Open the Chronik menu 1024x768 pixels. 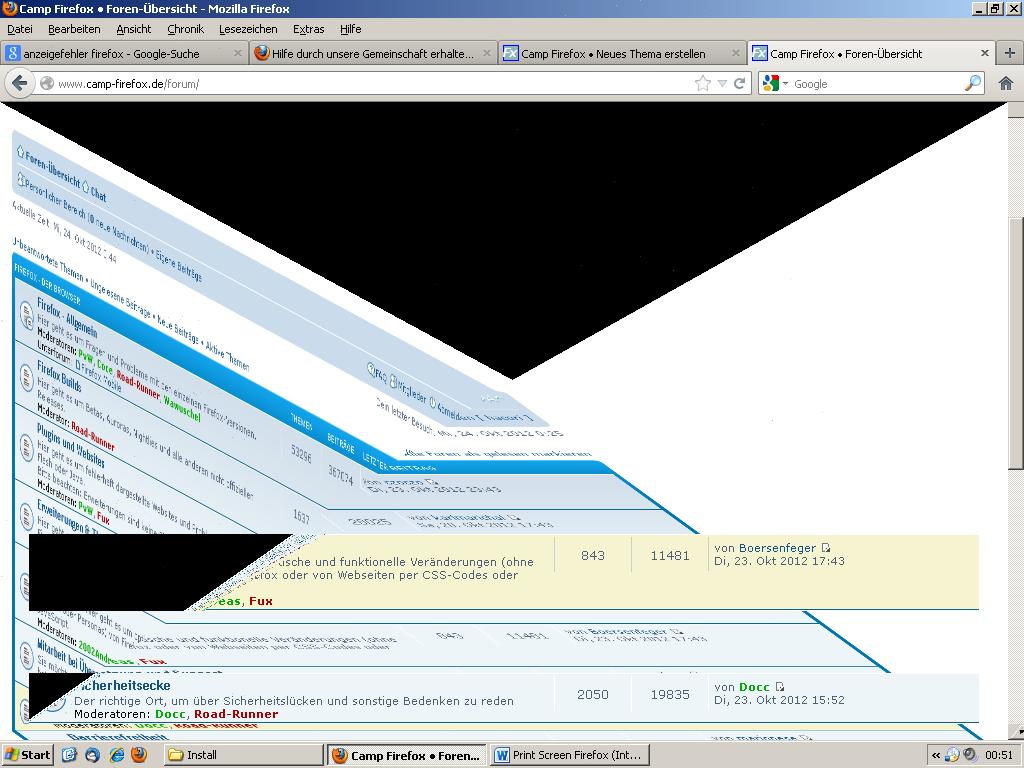coord(185,29)
